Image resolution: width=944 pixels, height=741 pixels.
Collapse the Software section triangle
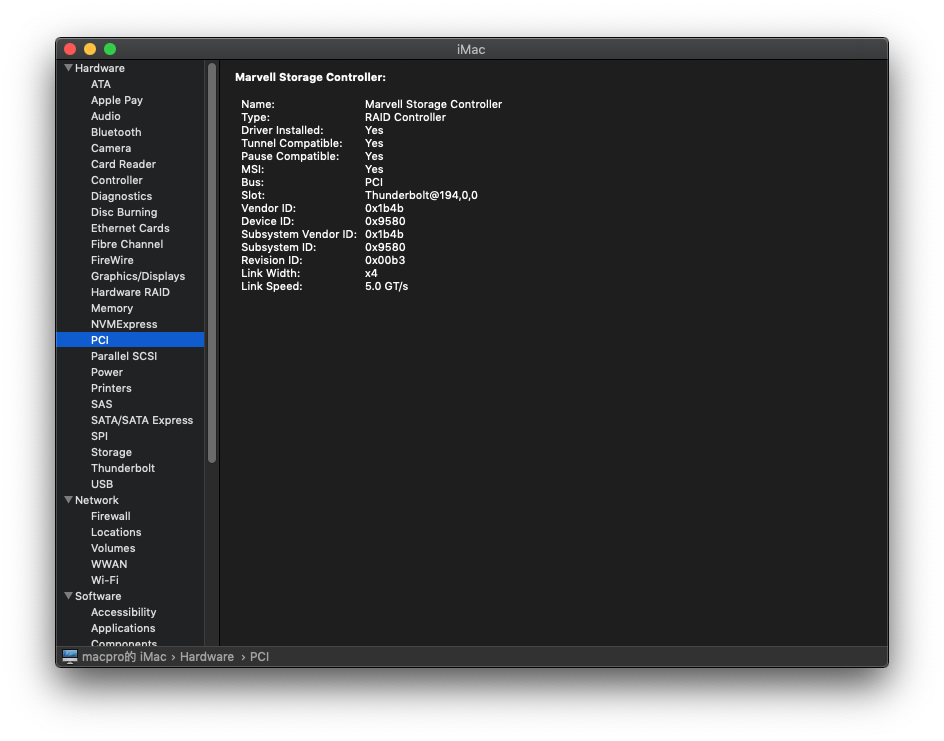pyautogui.click(x=69, y=596)
